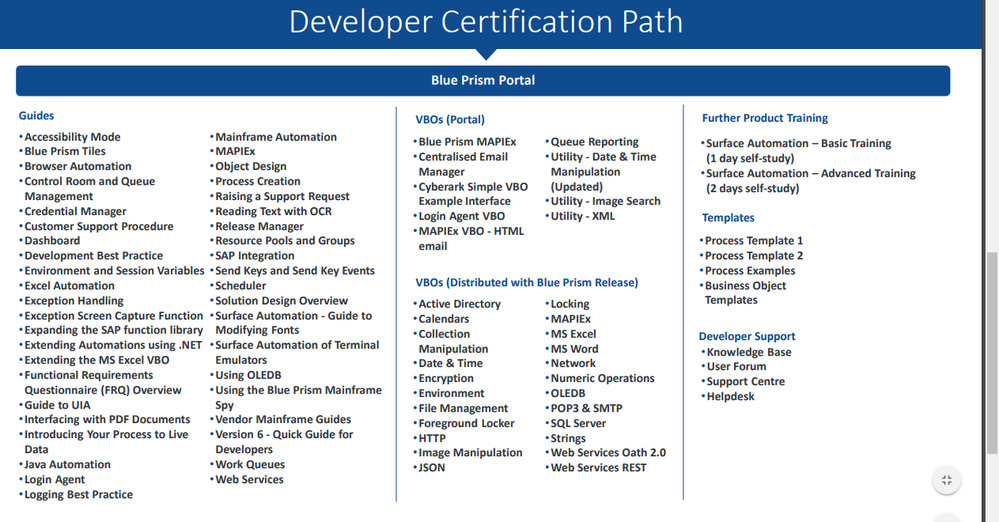Click SAP Integration guide
The height and width of the screenshot is (522, 999).
coord(255,256)
